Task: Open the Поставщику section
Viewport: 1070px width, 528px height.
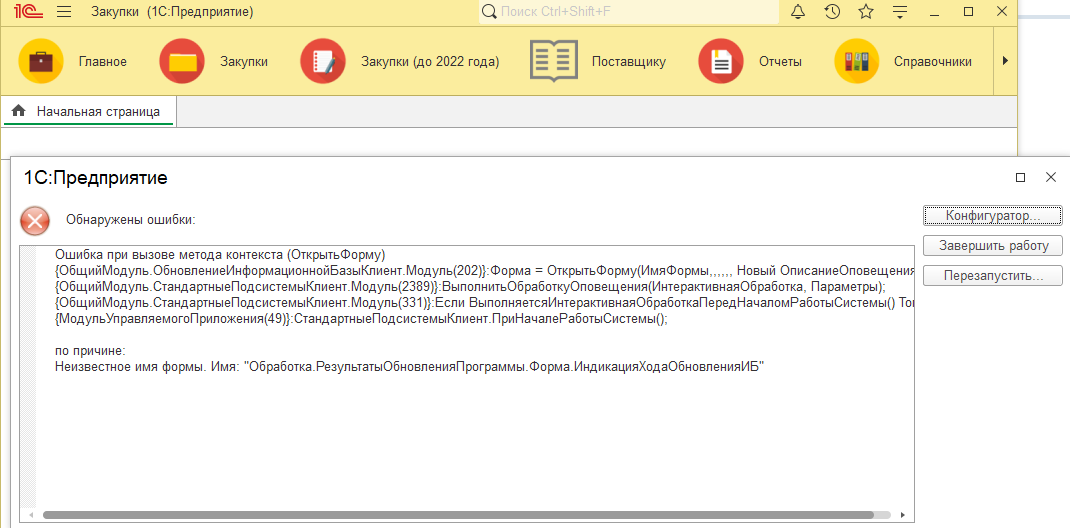Action: [628, 61]
